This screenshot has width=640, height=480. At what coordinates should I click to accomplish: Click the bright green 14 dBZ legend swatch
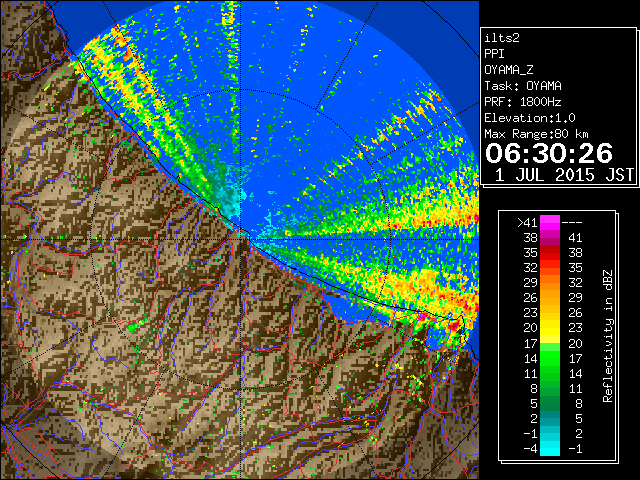pyautogui.click(x=550, y=358)
